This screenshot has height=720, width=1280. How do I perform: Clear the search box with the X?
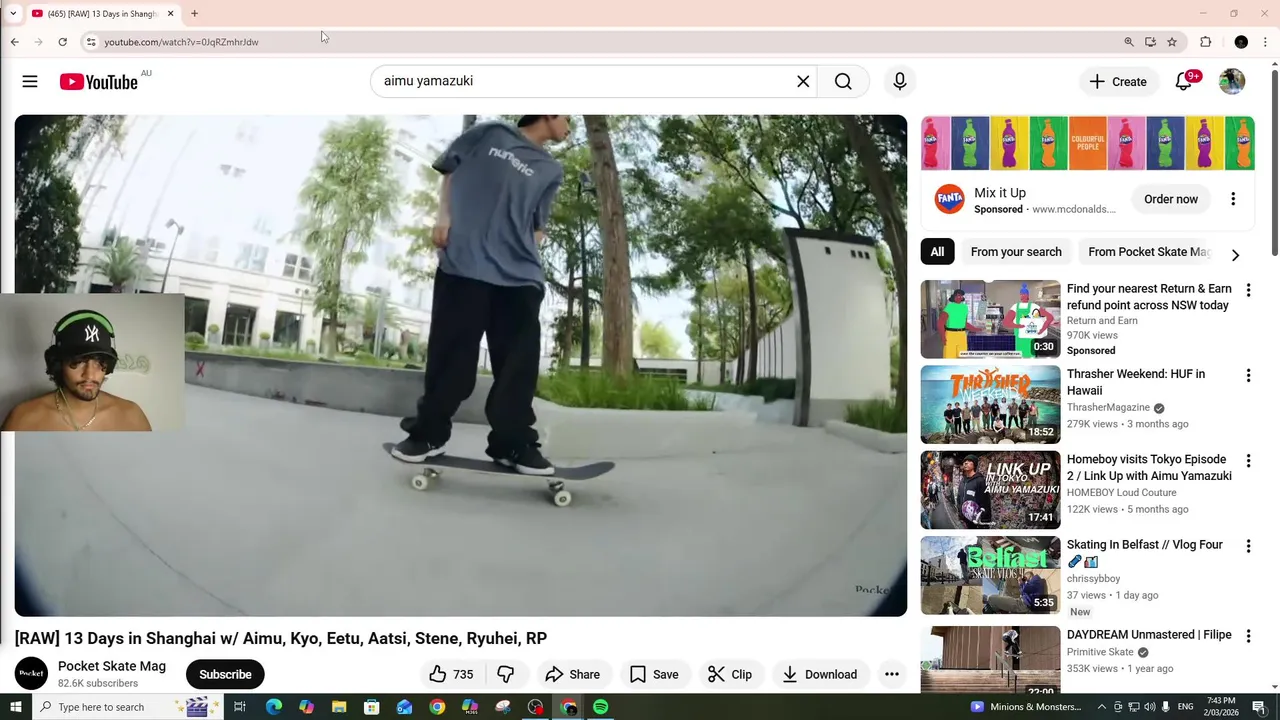[803, 81]
